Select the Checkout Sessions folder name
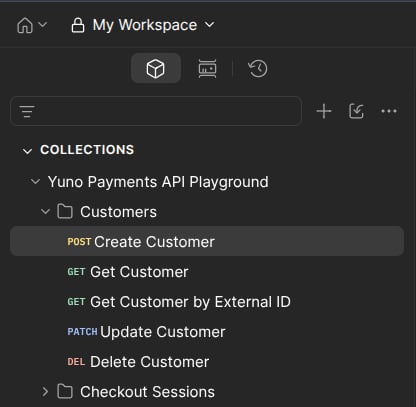 [147, 392]
